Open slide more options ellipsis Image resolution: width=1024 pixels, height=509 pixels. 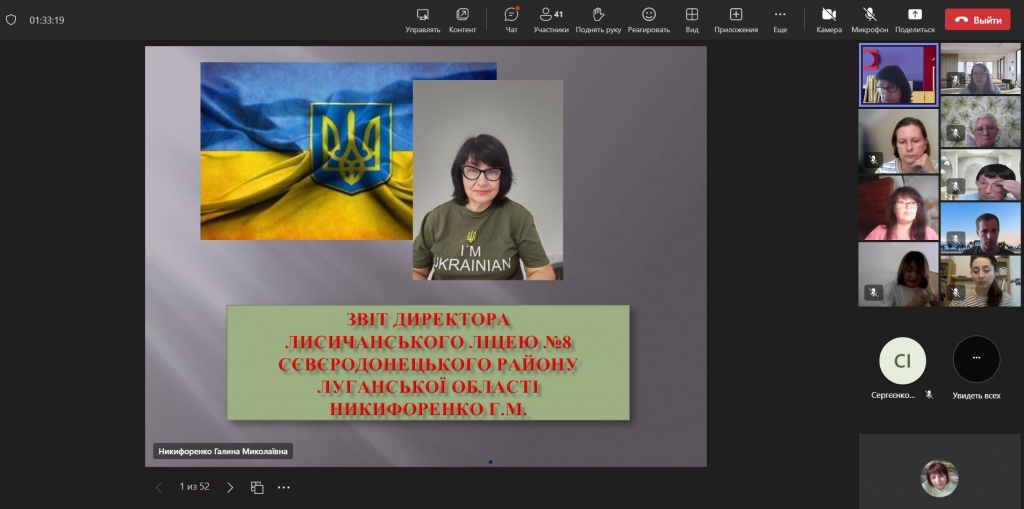click(283, 487)
